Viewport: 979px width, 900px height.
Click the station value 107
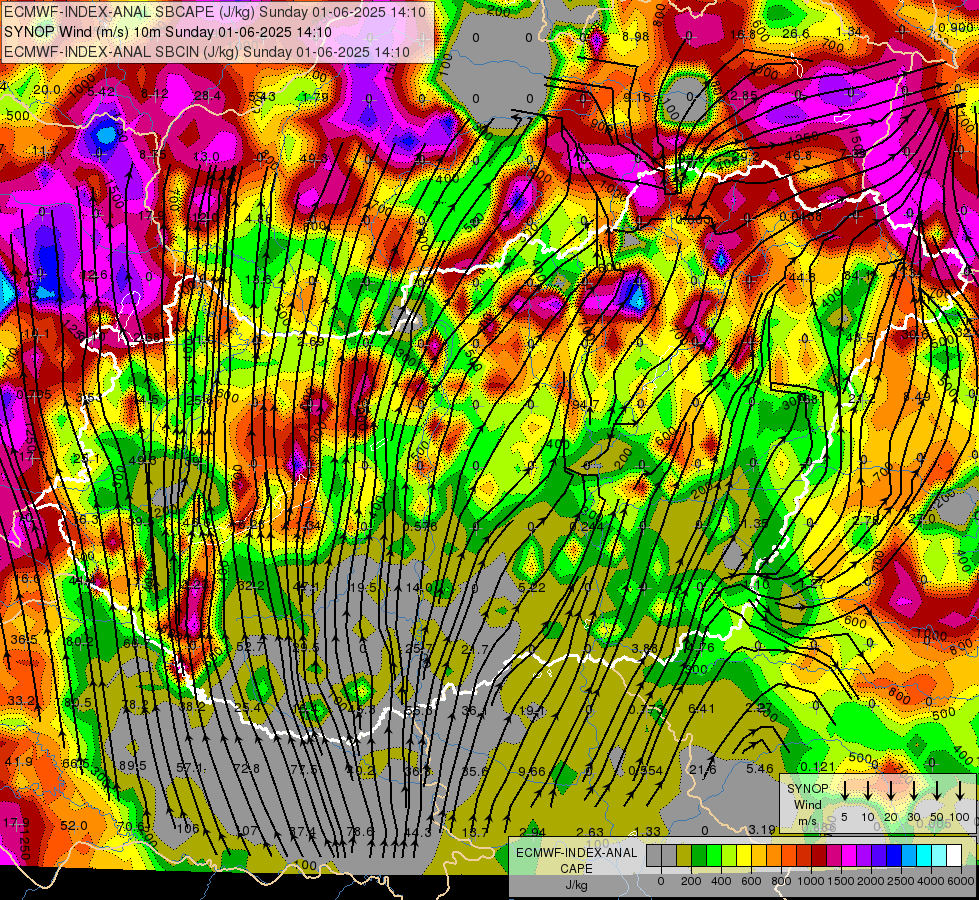point(247,831)
